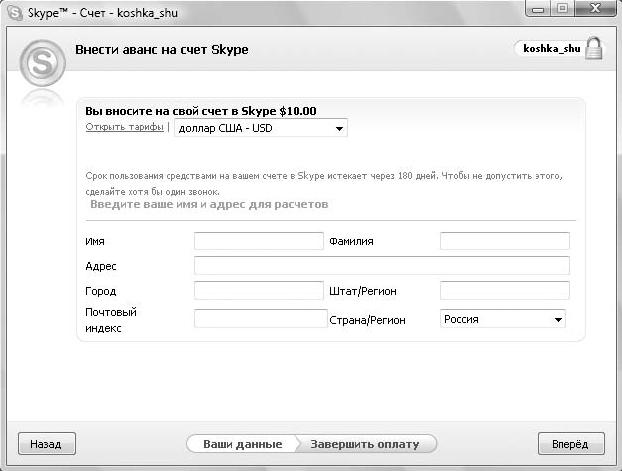The width and height of the screenshot is (622, 471).
Task: Focus the Фамилия input field
Action: (x=505, y=241)
